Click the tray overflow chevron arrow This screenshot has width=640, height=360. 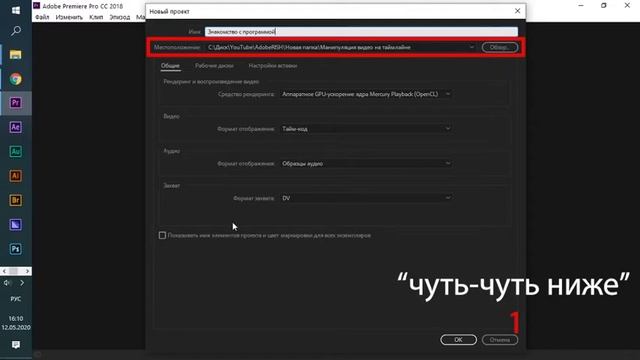(x=22, y=283)
